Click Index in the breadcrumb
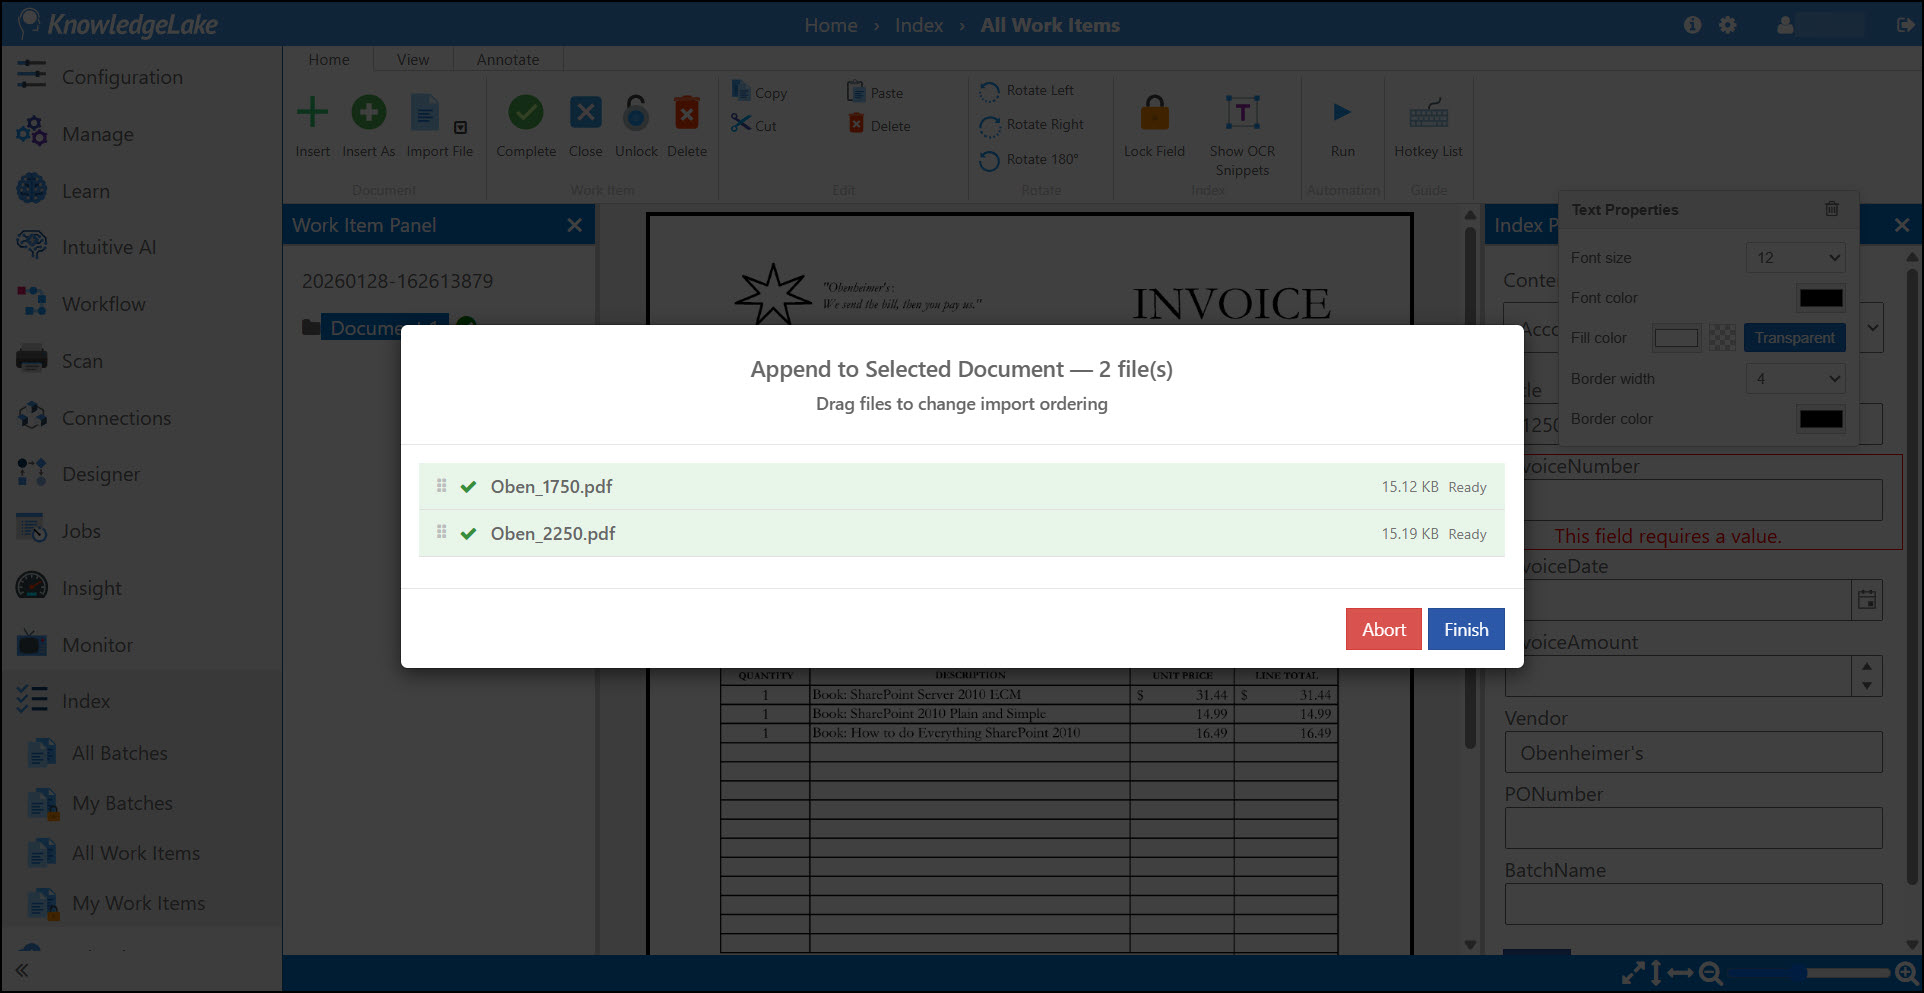Image resolution: width=1924 pixels, height=993 pixels. coord(919,25)
